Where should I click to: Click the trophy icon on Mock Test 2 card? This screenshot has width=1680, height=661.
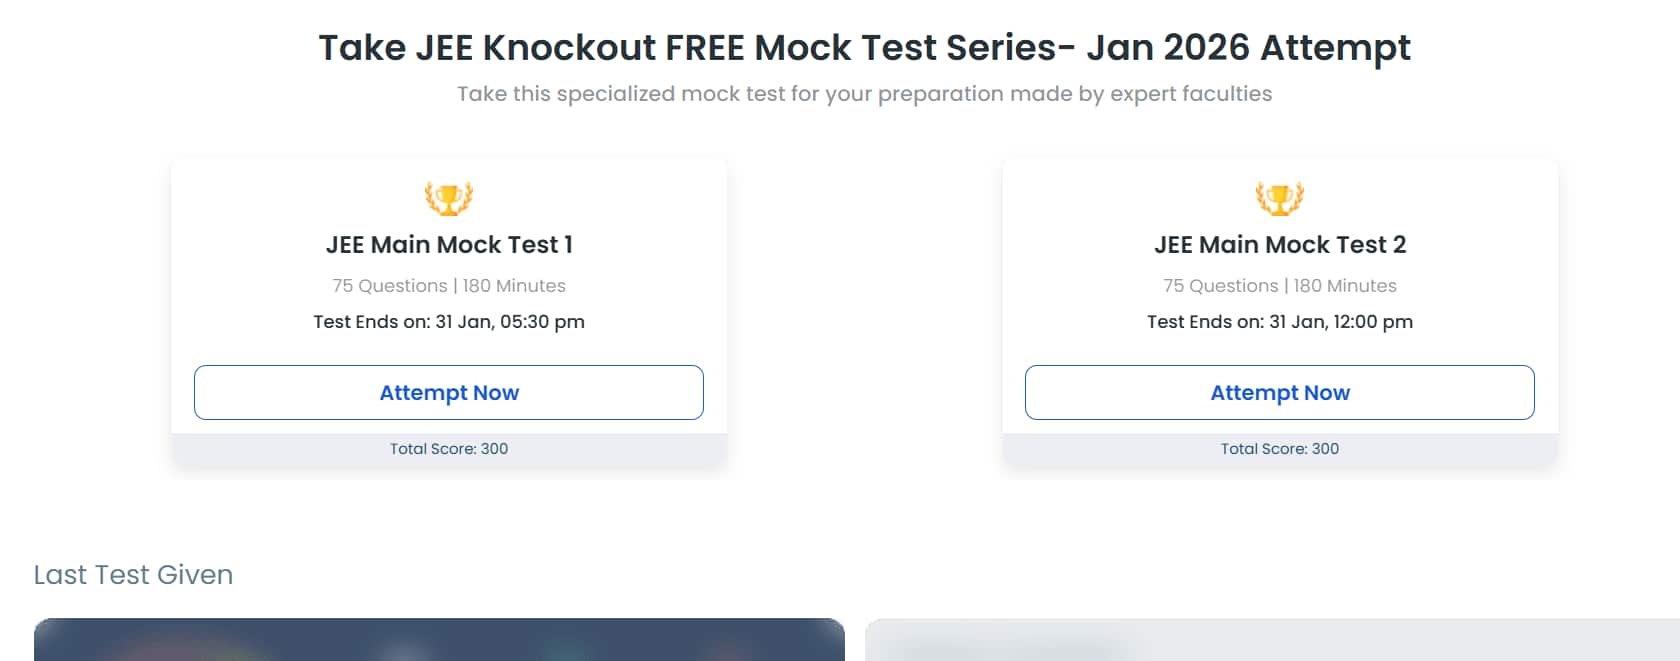point(1279,198)
